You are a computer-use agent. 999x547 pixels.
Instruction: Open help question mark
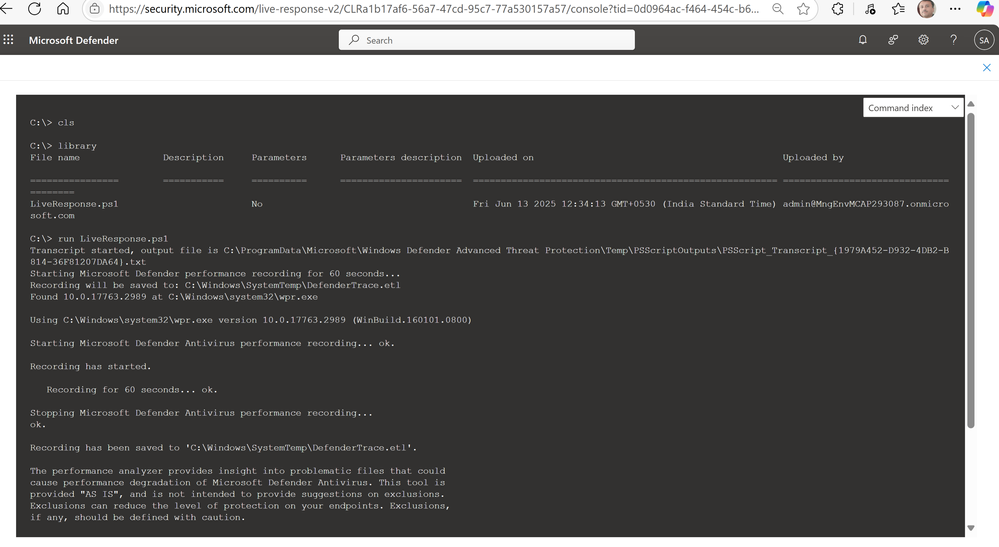953,39
